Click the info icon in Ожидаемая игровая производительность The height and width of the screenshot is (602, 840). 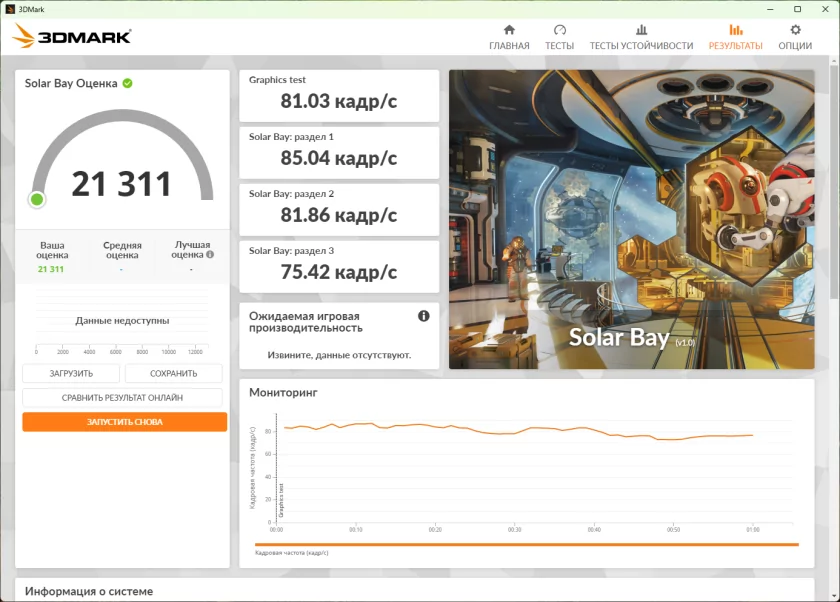[x=423, y=316]
